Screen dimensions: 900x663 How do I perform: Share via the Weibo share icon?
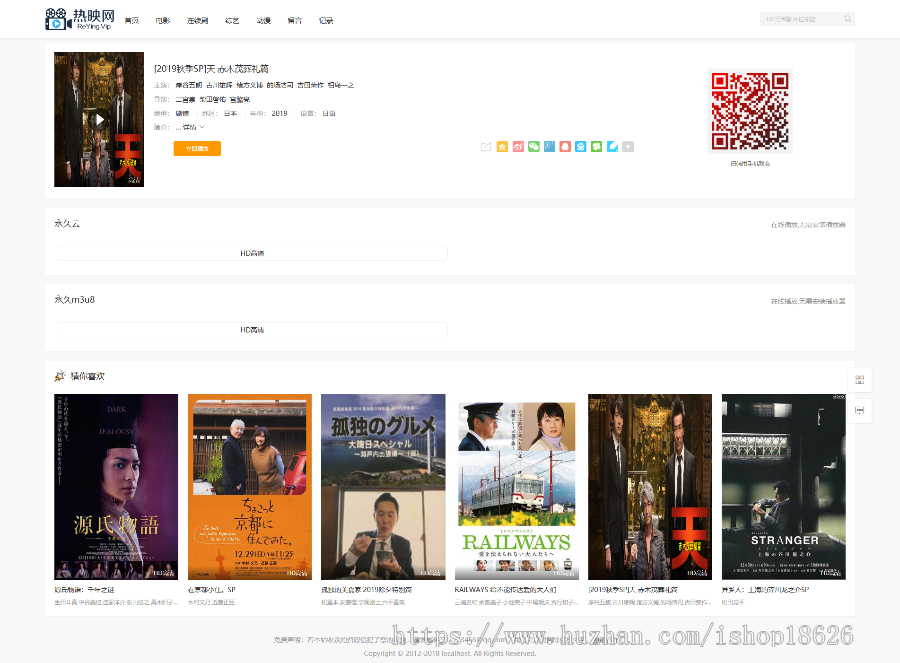518,146
